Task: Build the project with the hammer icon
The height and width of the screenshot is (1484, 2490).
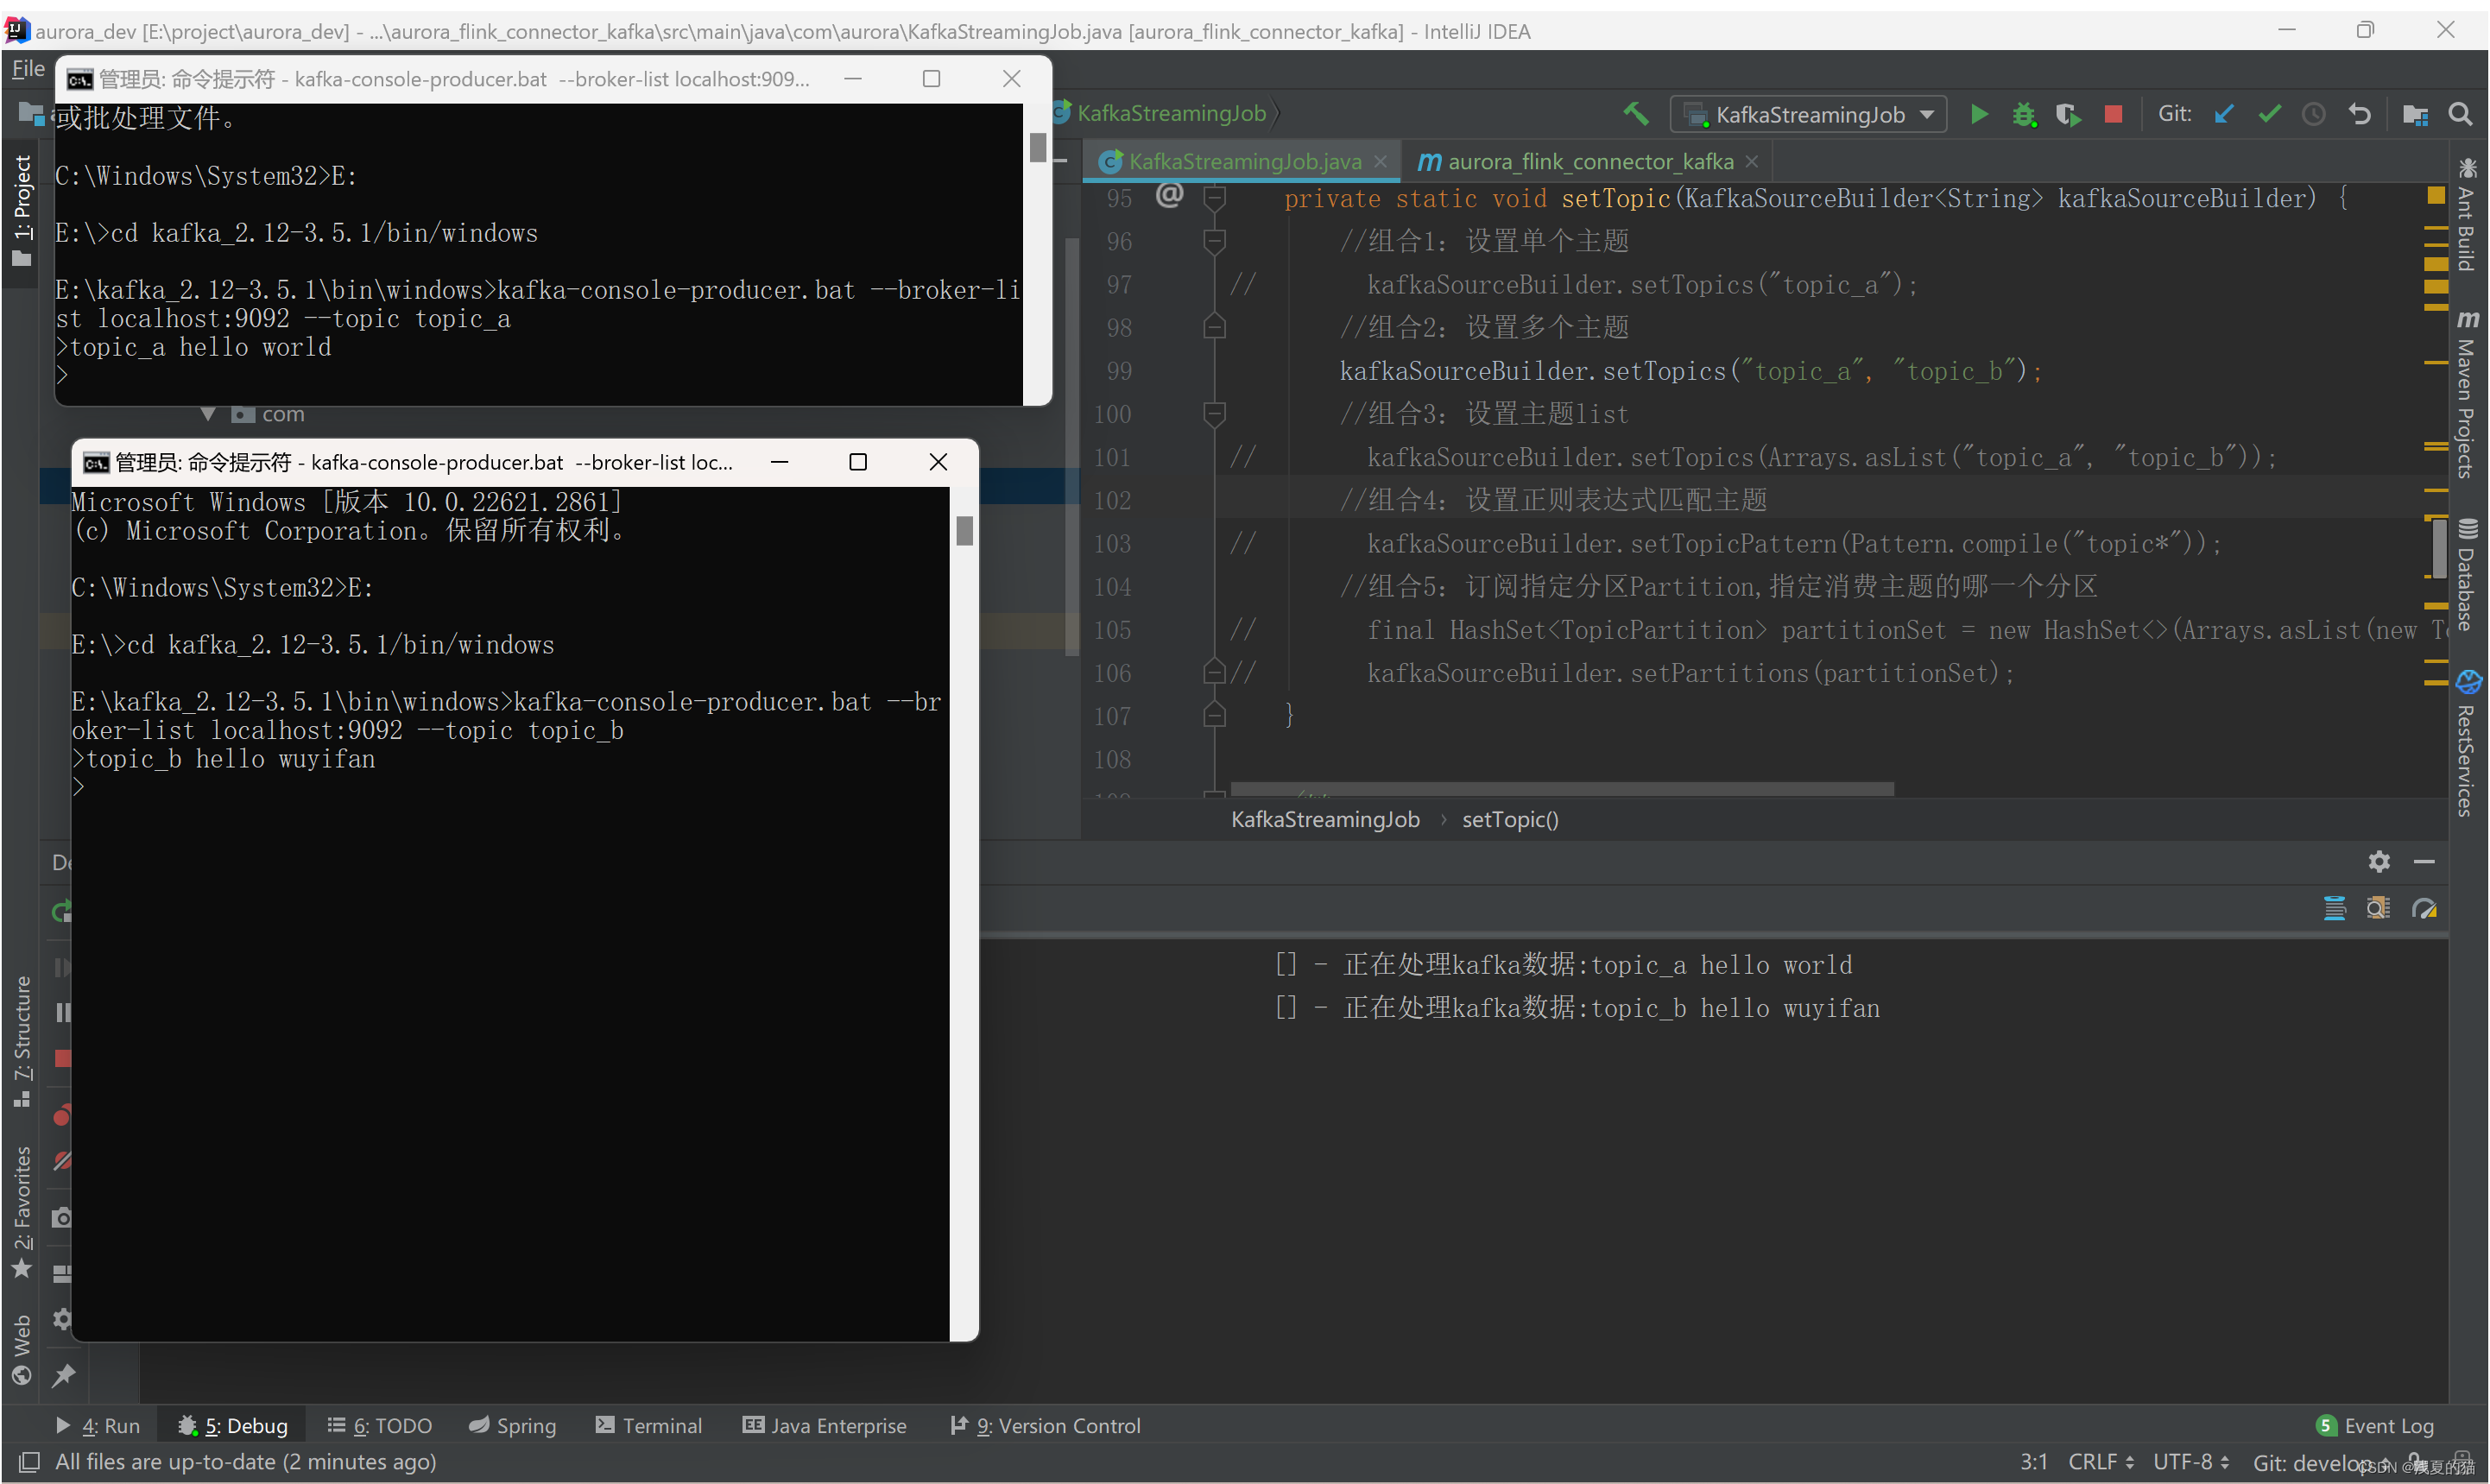Action: pyautogui.click(x=1636, y=114)
